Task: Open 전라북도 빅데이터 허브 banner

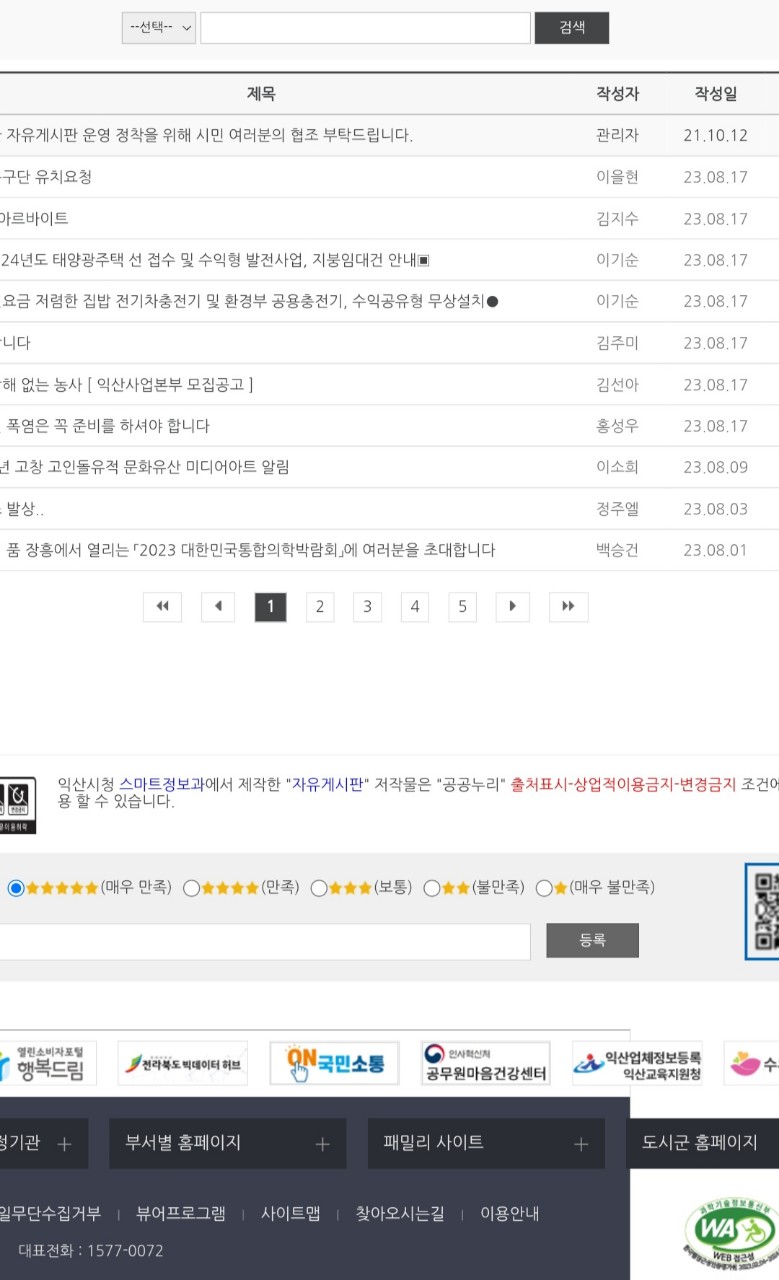Action: click(x=183, y=1063)
